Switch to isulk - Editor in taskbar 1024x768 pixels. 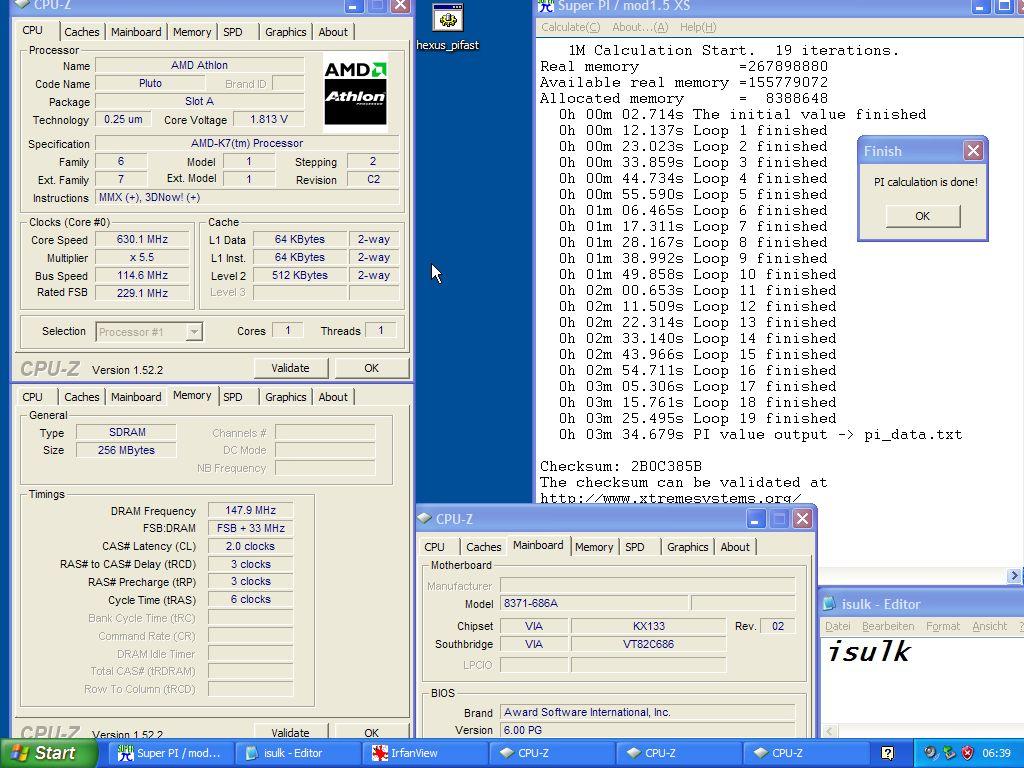[x=297, y=753]
